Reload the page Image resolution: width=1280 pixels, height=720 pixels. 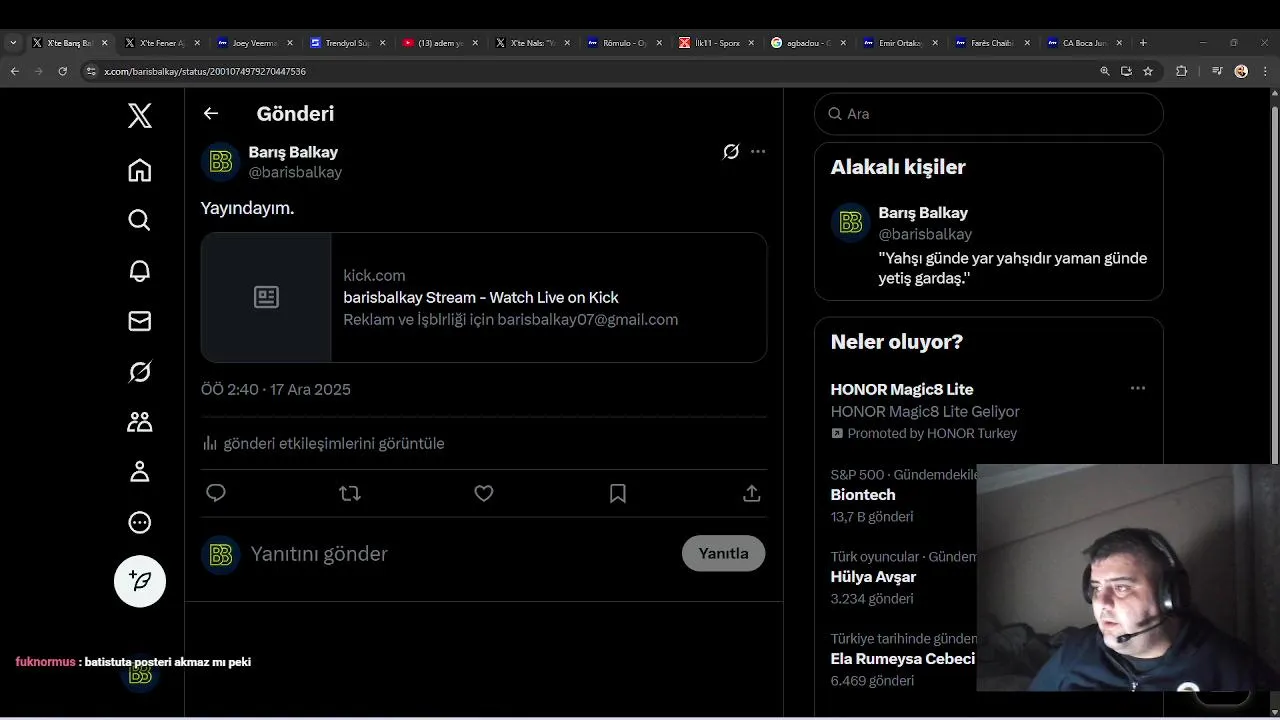[63, 71]
